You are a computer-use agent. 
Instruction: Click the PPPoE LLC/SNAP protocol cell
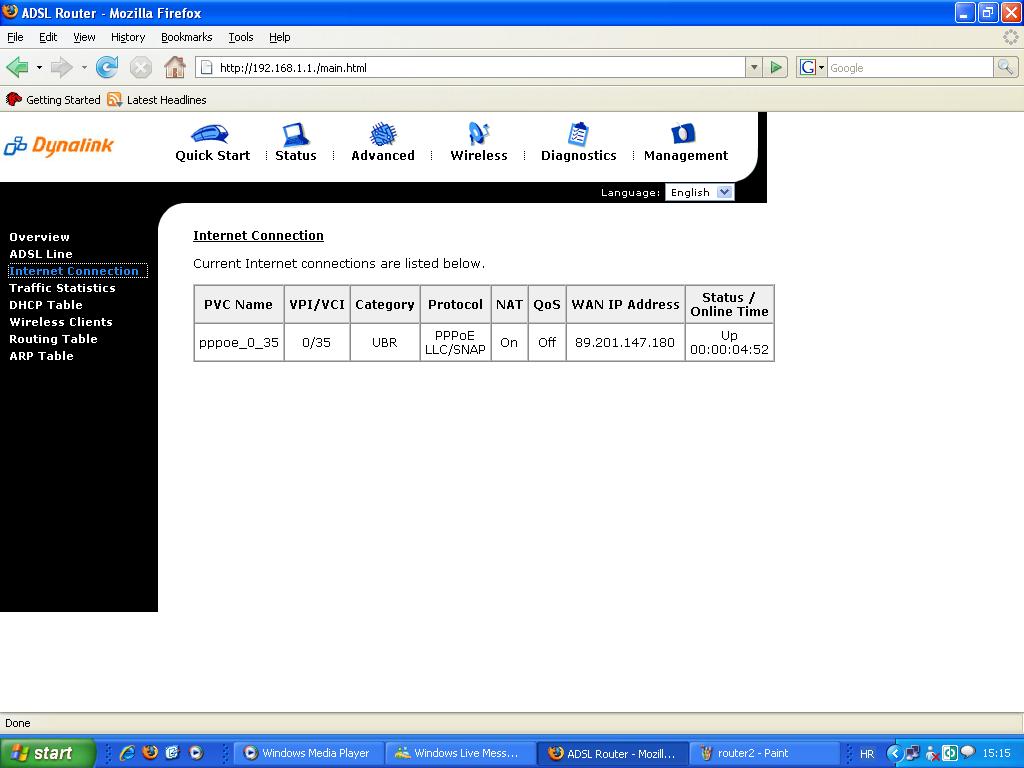455,342
